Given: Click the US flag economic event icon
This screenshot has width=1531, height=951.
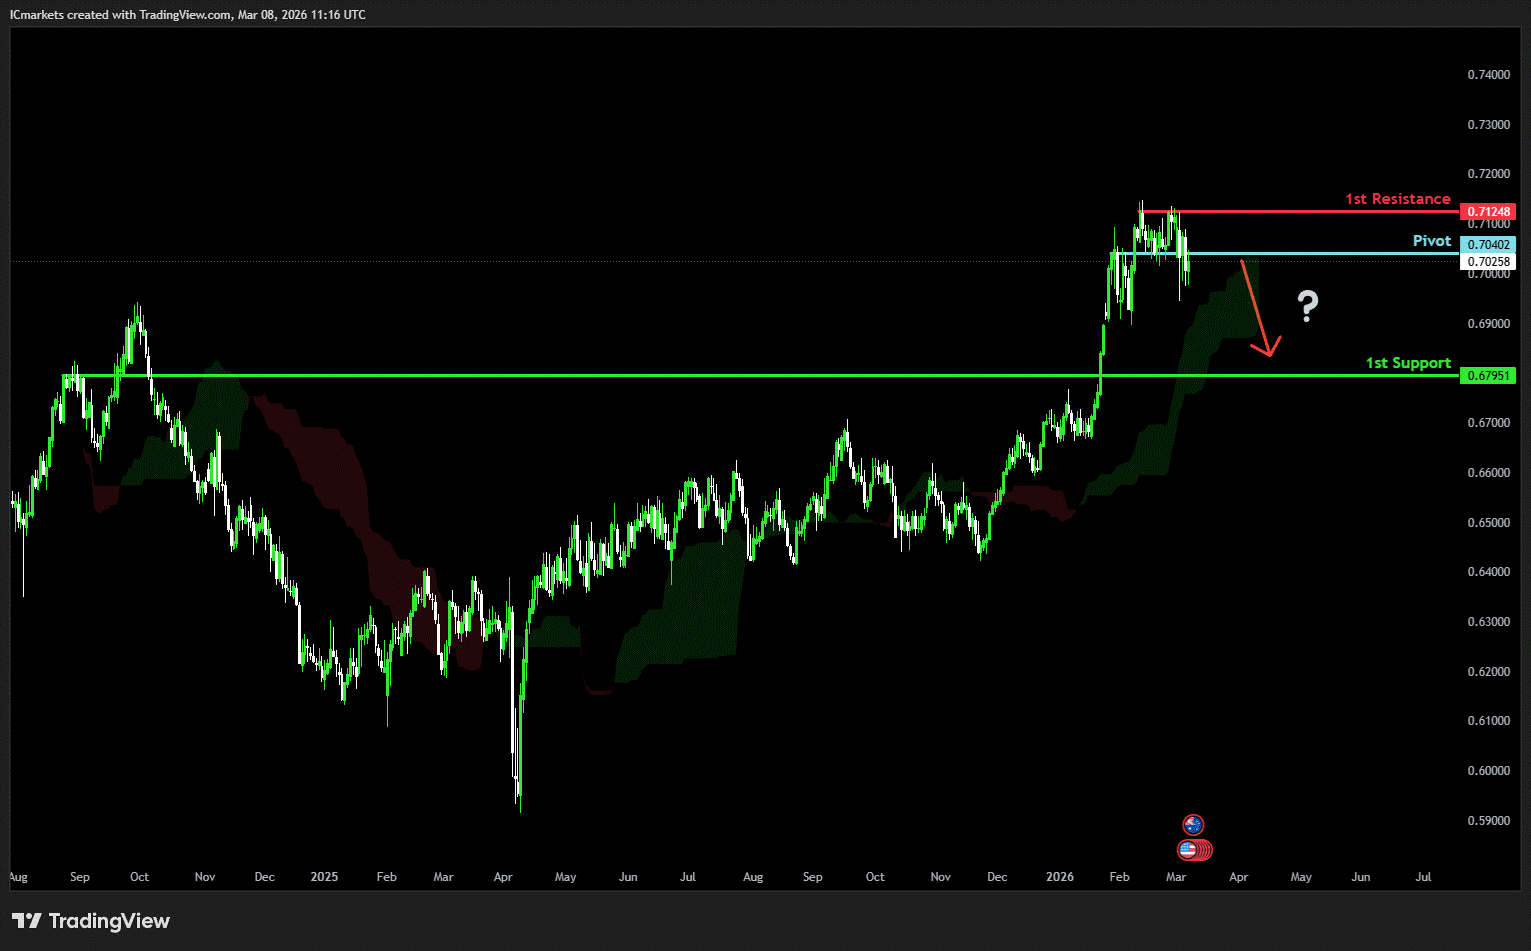Looking at the screenshot, I should 1189,850.
